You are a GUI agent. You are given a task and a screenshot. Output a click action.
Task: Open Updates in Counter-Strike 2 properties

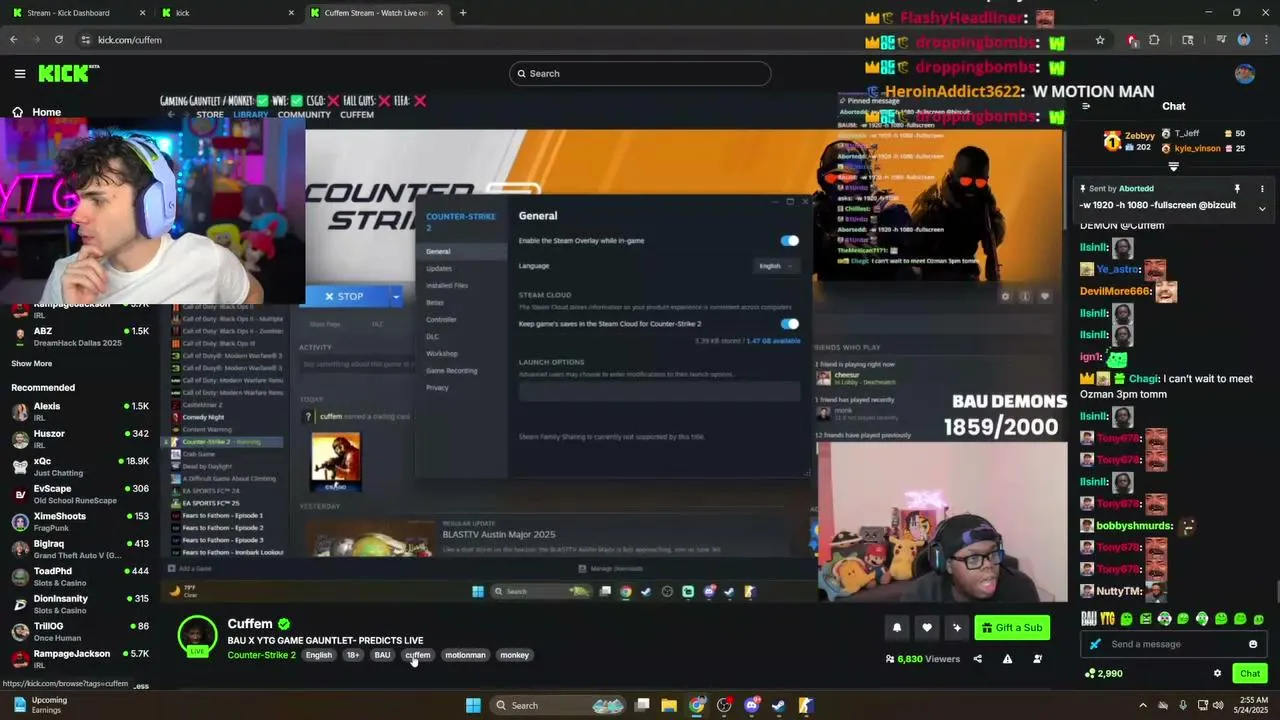(439, 269)
